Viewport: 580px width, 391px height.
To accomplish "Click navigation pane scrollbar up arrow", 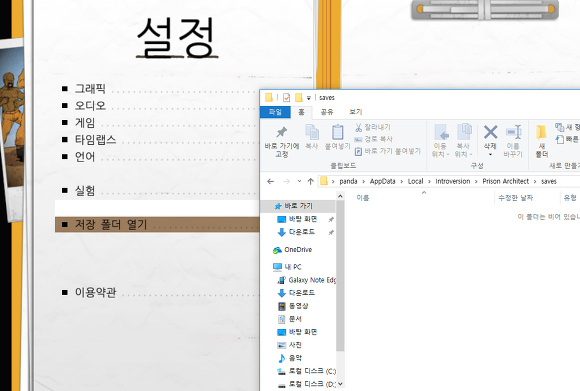I will (x=340, y=196).
